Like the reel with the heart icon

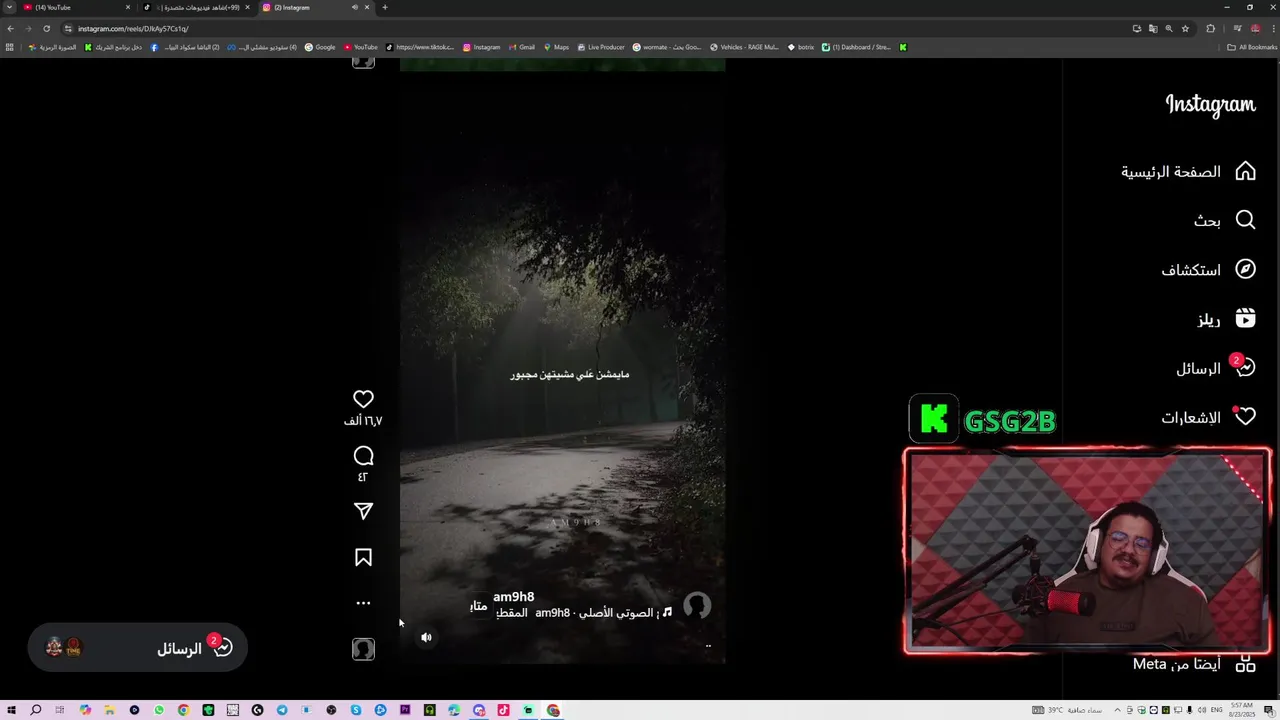tap(364, 399)
